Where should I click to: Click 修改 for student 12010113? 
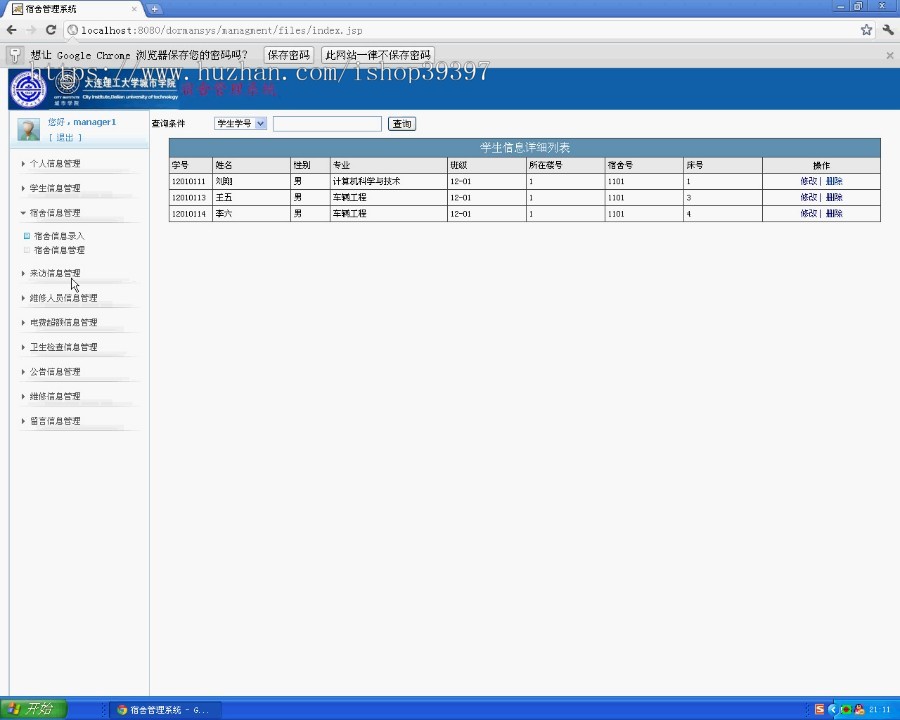pyautogui.click(x=808, y=197)
